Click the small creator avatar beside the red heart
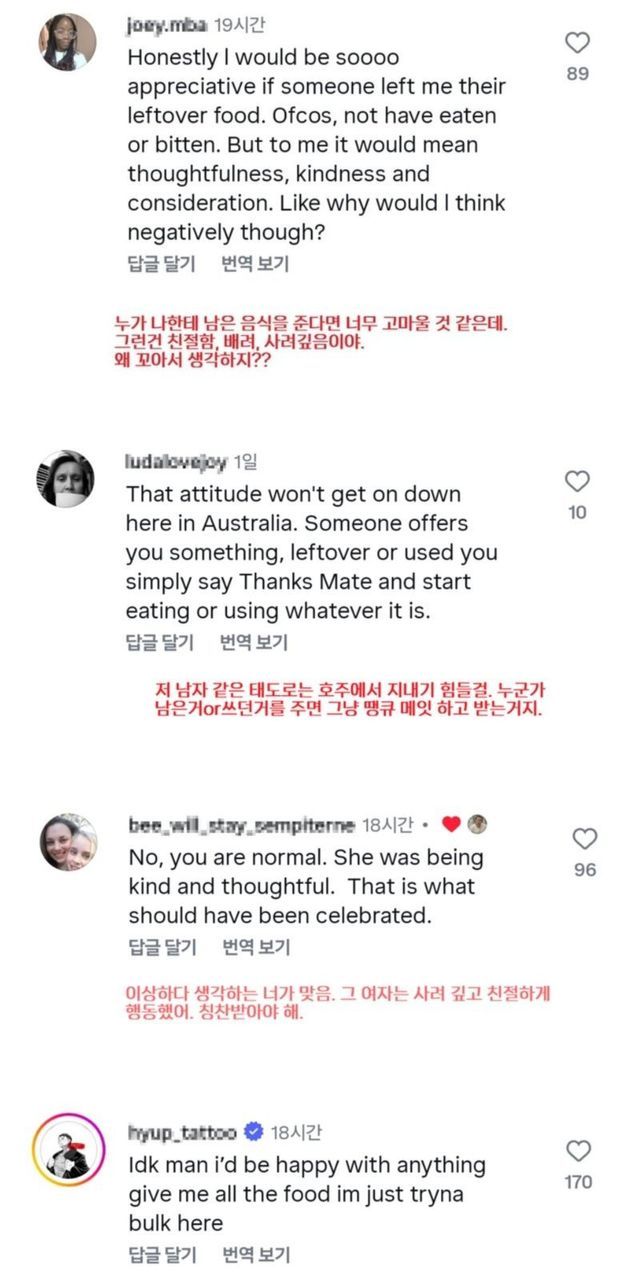Screen dimensions: 640x1280 (x=479, y=825)
